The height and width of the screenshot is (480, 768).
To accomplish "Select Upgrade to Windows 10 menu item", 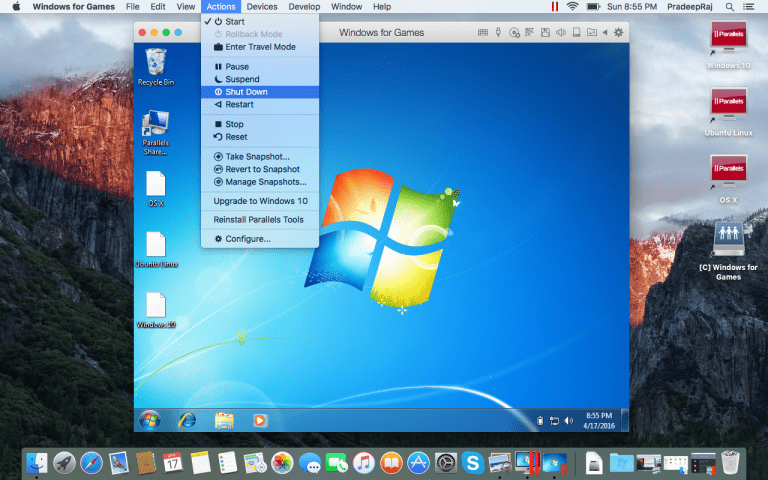I will click(260, 201).
